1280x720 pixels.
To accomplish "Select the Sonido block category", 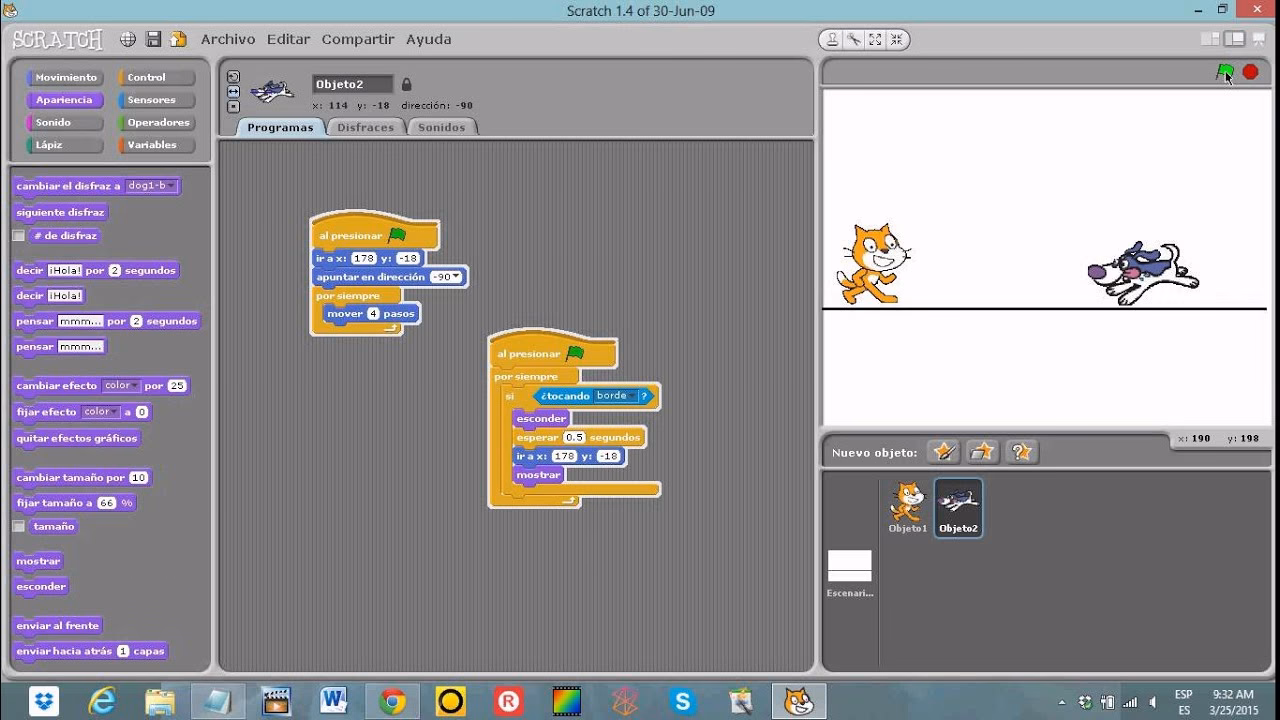I will 65,122.
